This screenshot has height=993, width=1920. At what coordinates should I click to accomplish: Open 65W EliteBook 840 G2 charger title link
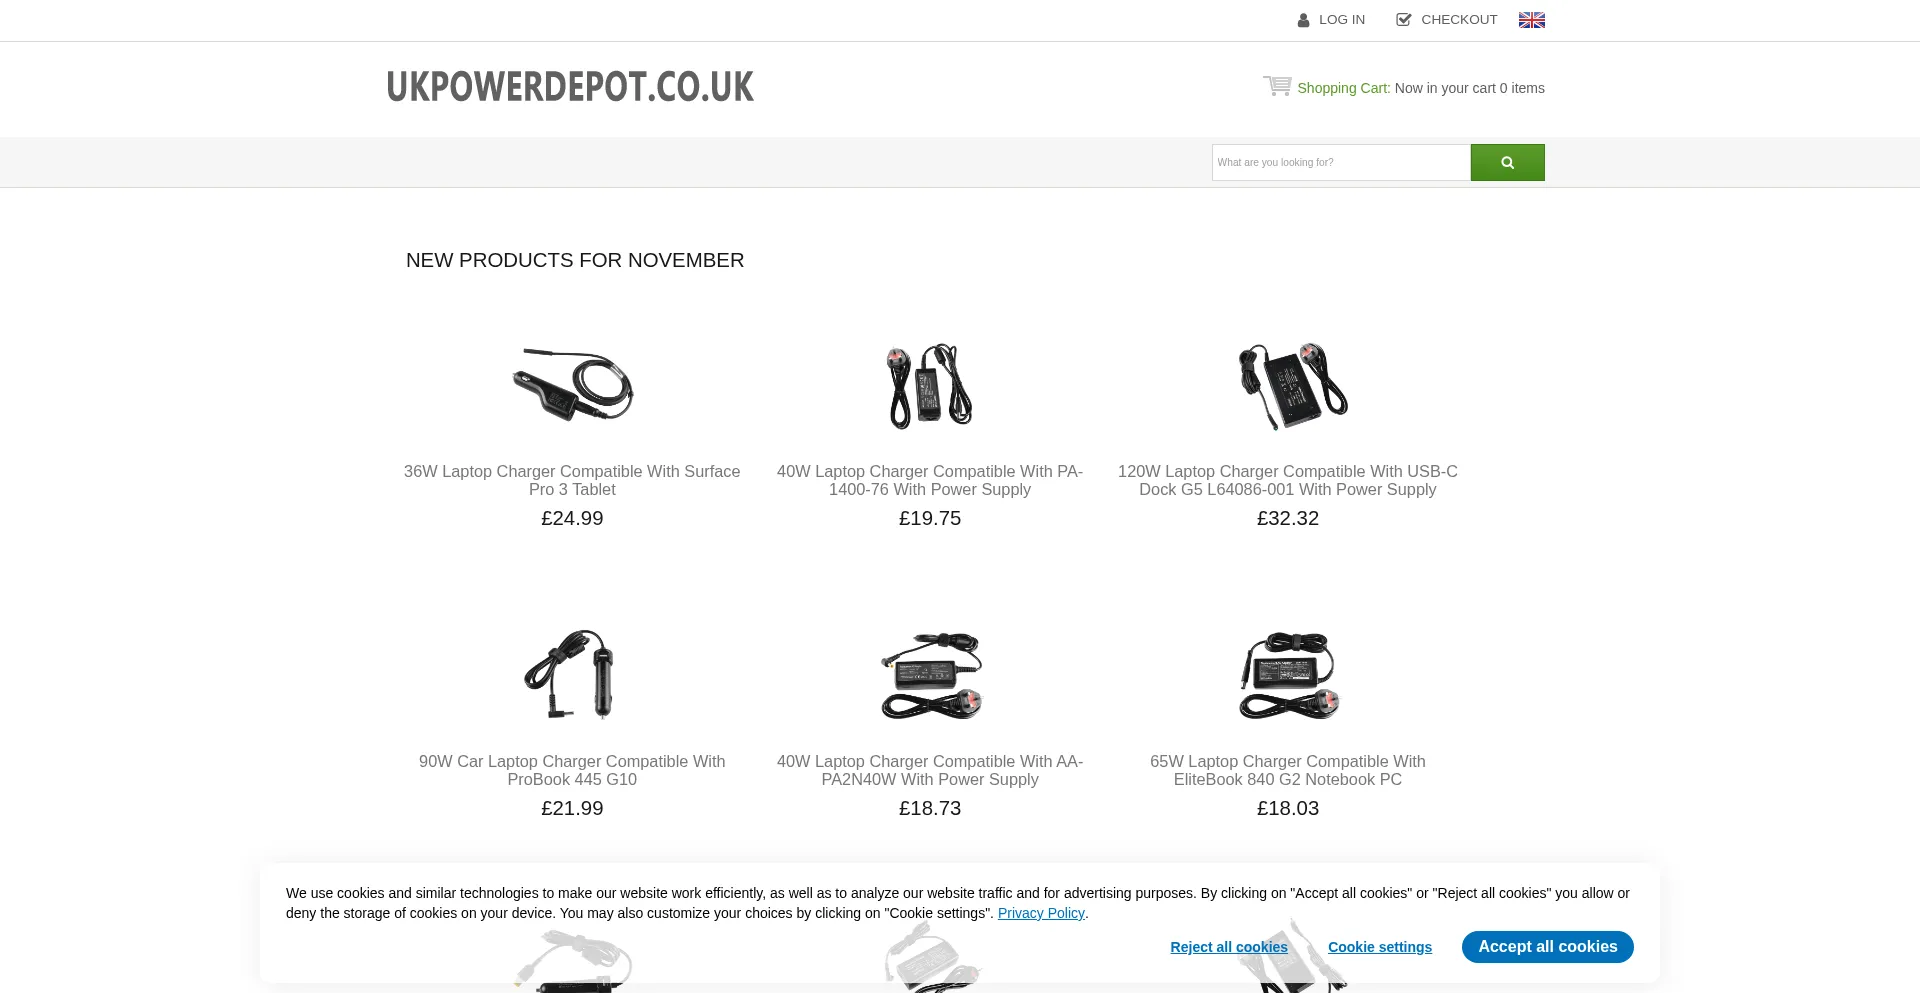coord(1288,770)
